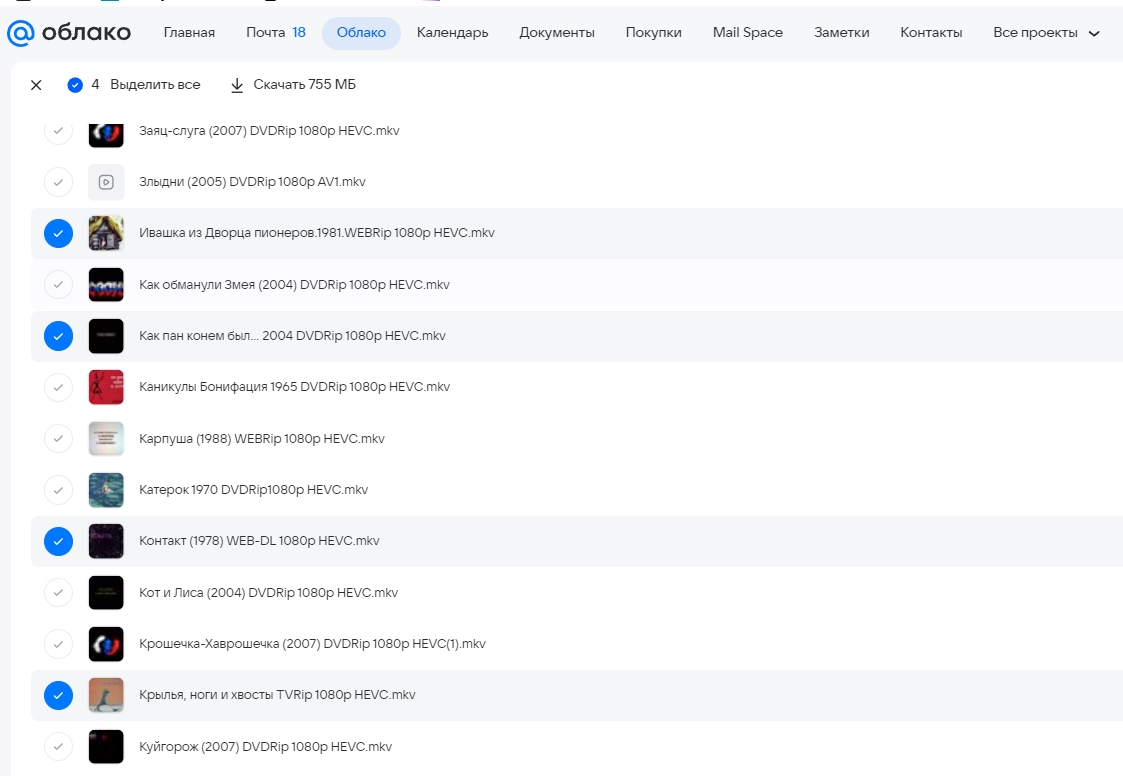Click thumbnail of Катерок 1970
Screen dimensions: 1123x776
pyautogui.click(x=106, y=490)
